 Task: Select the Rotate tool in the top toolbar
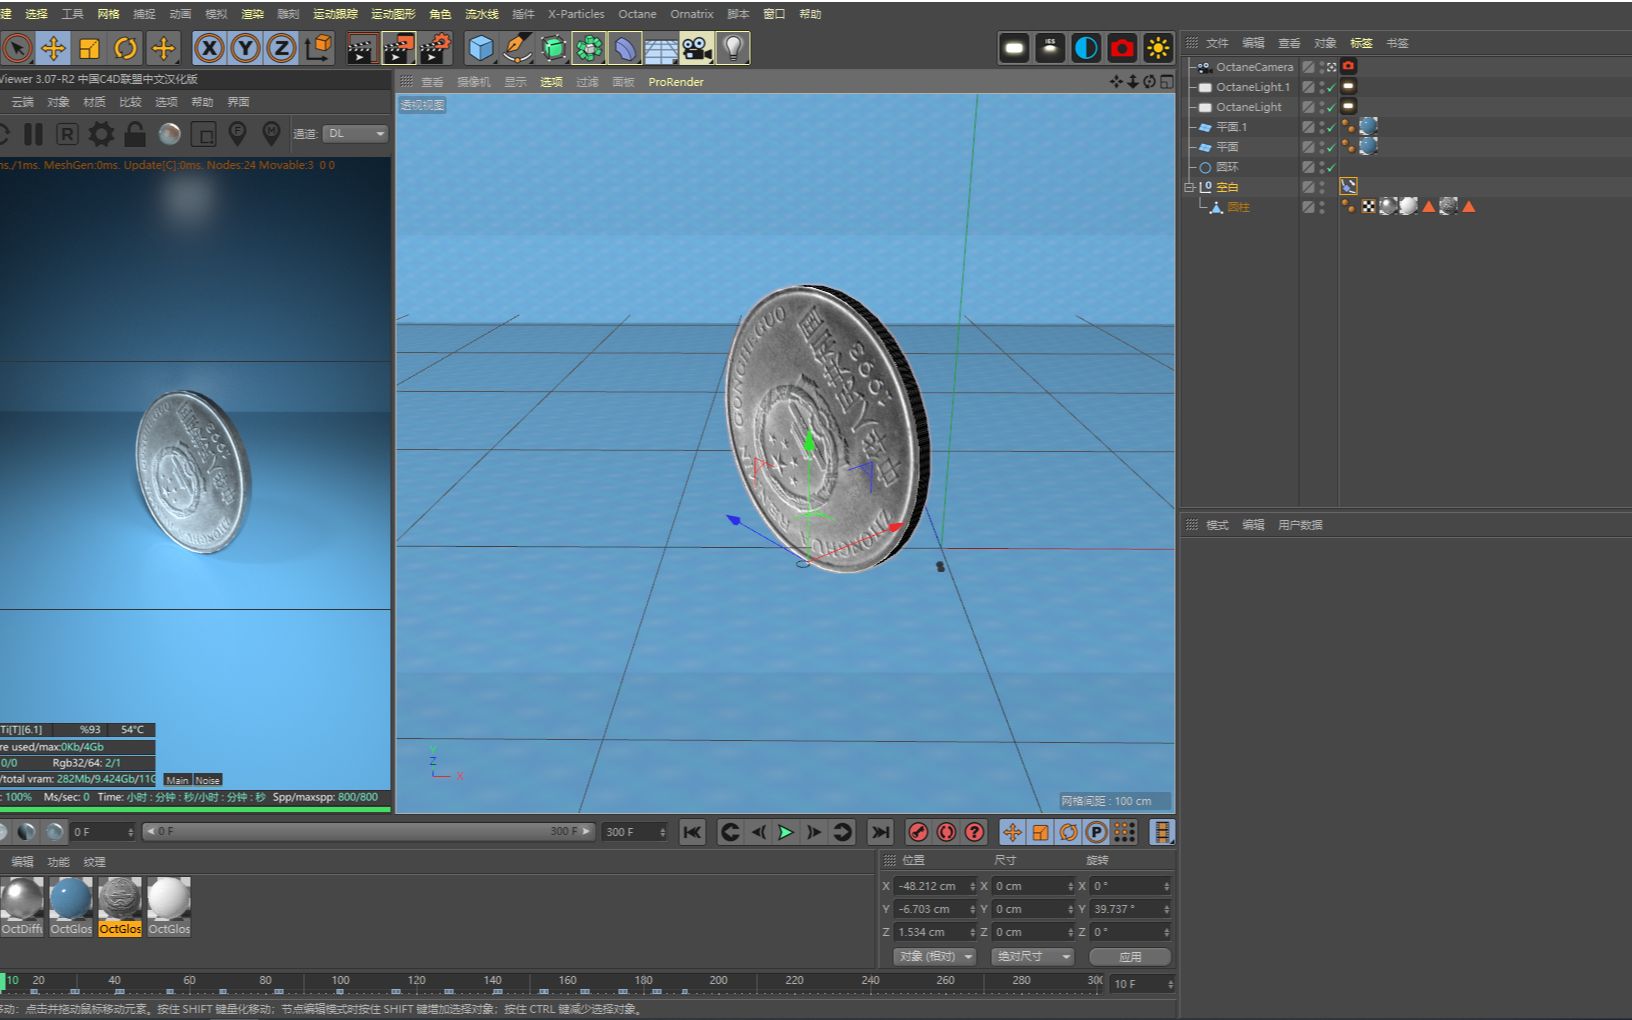pyautogui.click(x=125, y=47)
